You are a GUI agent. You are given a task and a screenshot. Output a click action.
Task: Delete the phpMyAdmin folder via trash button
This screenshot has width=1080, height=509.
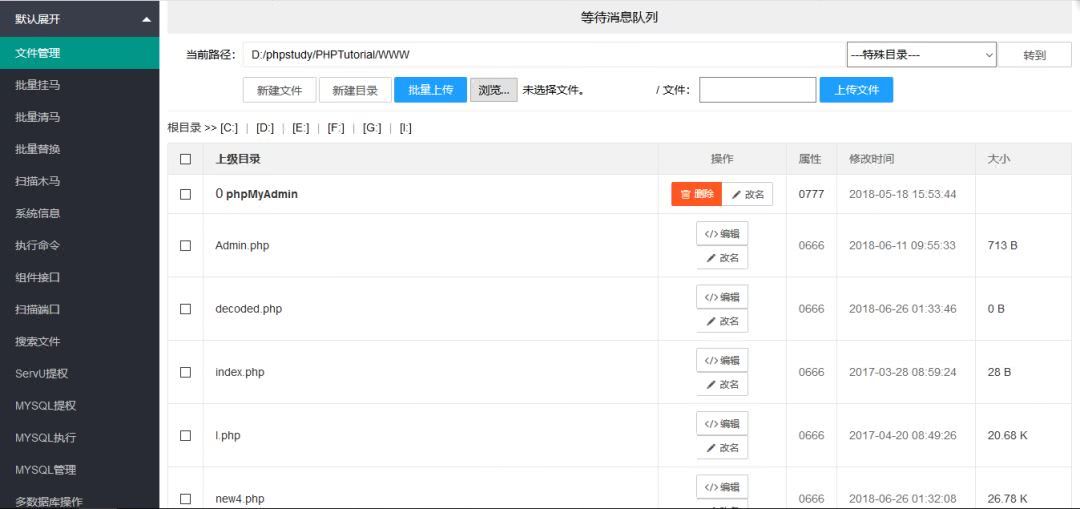click(696, 194)
